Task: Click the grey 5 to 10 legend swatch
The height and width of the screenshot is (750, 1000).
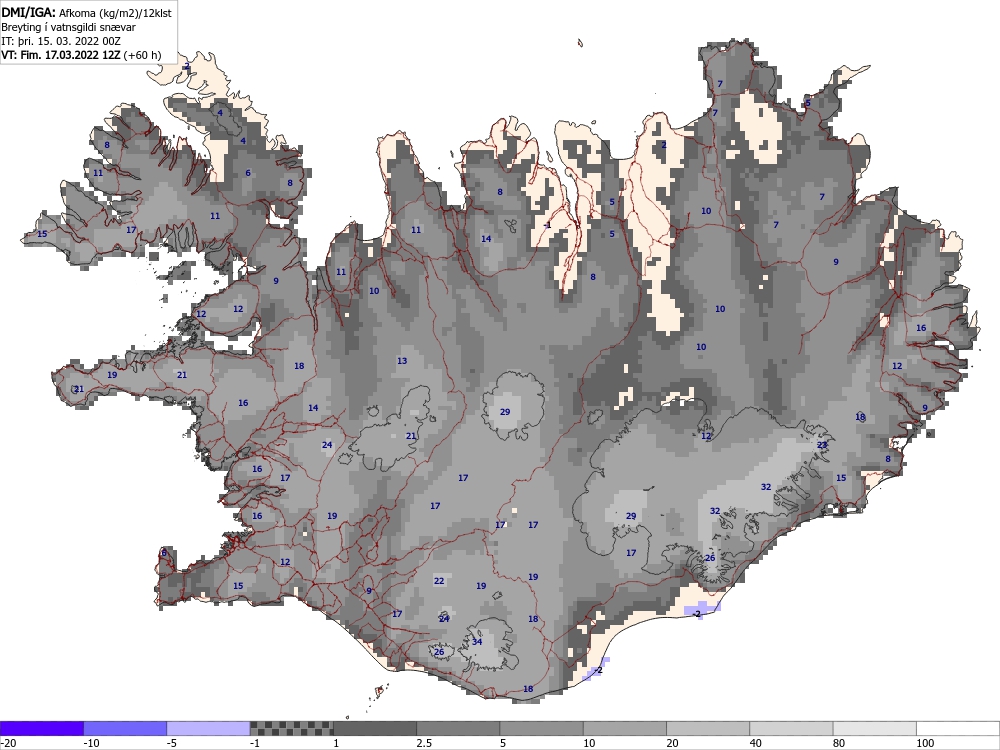Action: click(x=541, y=728)
